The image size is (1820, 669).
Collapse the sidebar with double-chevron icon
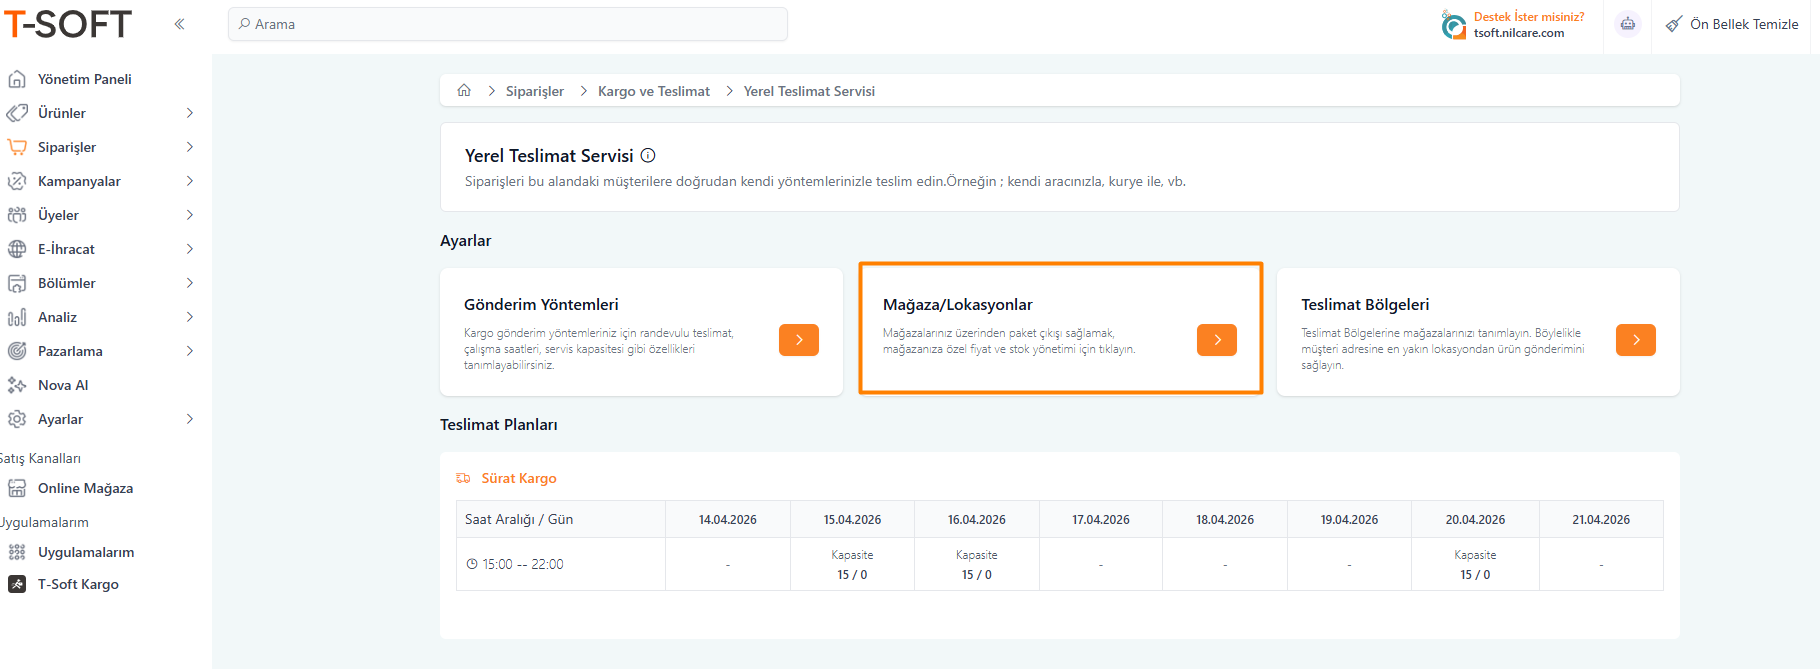(x=179, y=24)
